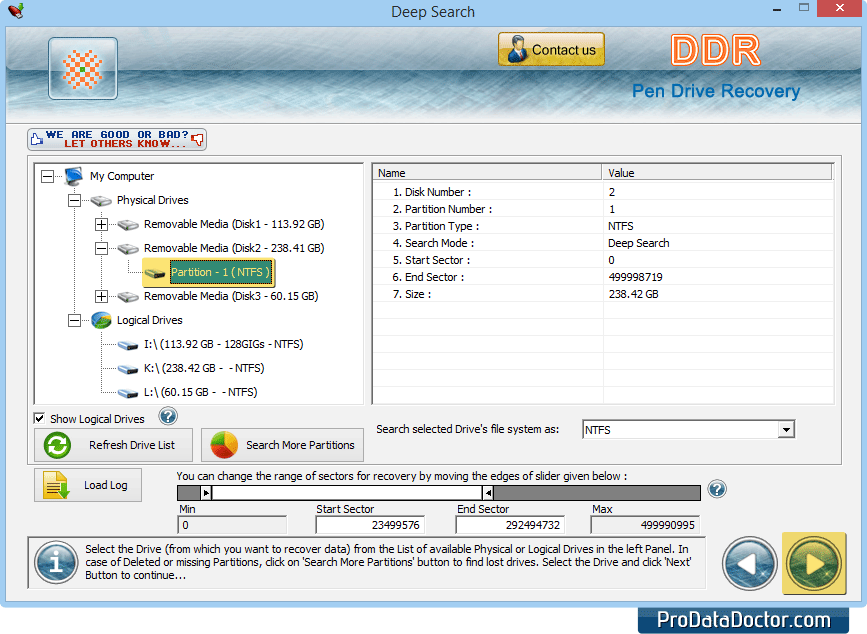Select the '5. Start Sector :' row
Viewport: 867px width, 634px height.
pyautogui.click(x=603, y=260)
